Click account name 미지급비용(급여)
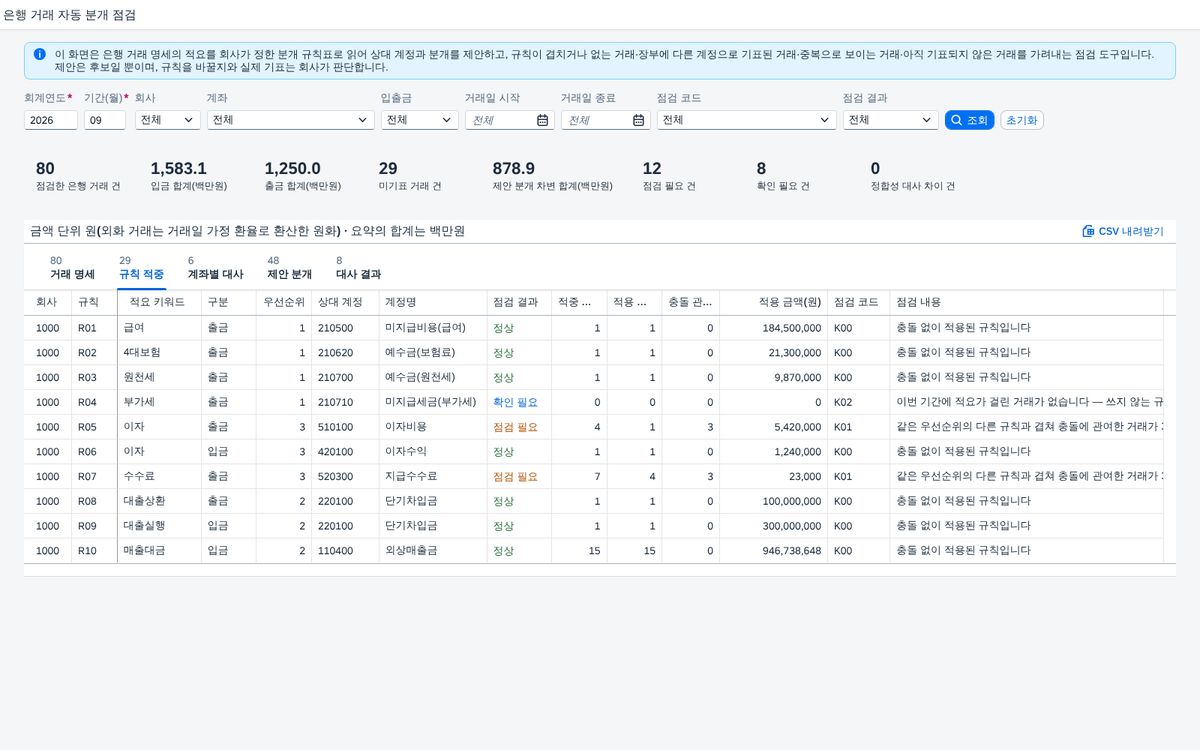Screen dimensions: 1200x750 pos(425,328)
